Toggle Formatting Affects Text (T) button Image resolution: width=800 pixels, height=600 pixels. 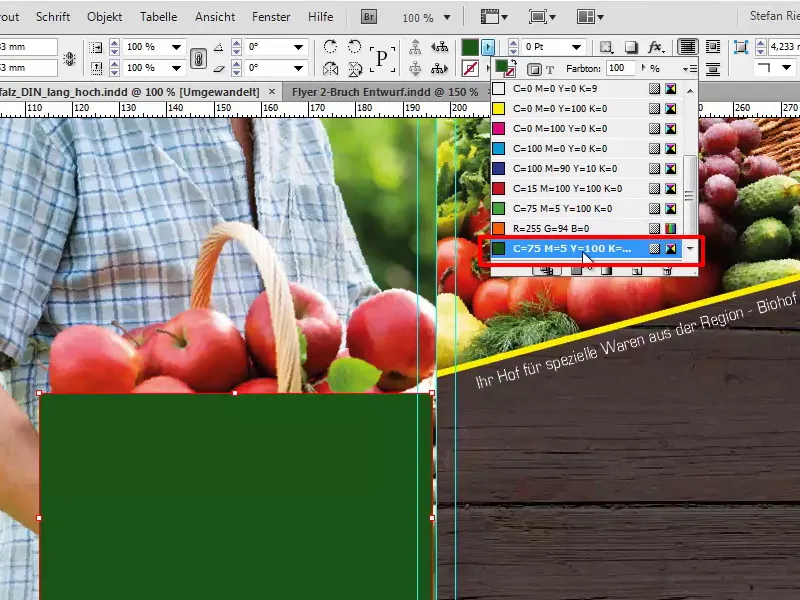[x=550, y=69]
